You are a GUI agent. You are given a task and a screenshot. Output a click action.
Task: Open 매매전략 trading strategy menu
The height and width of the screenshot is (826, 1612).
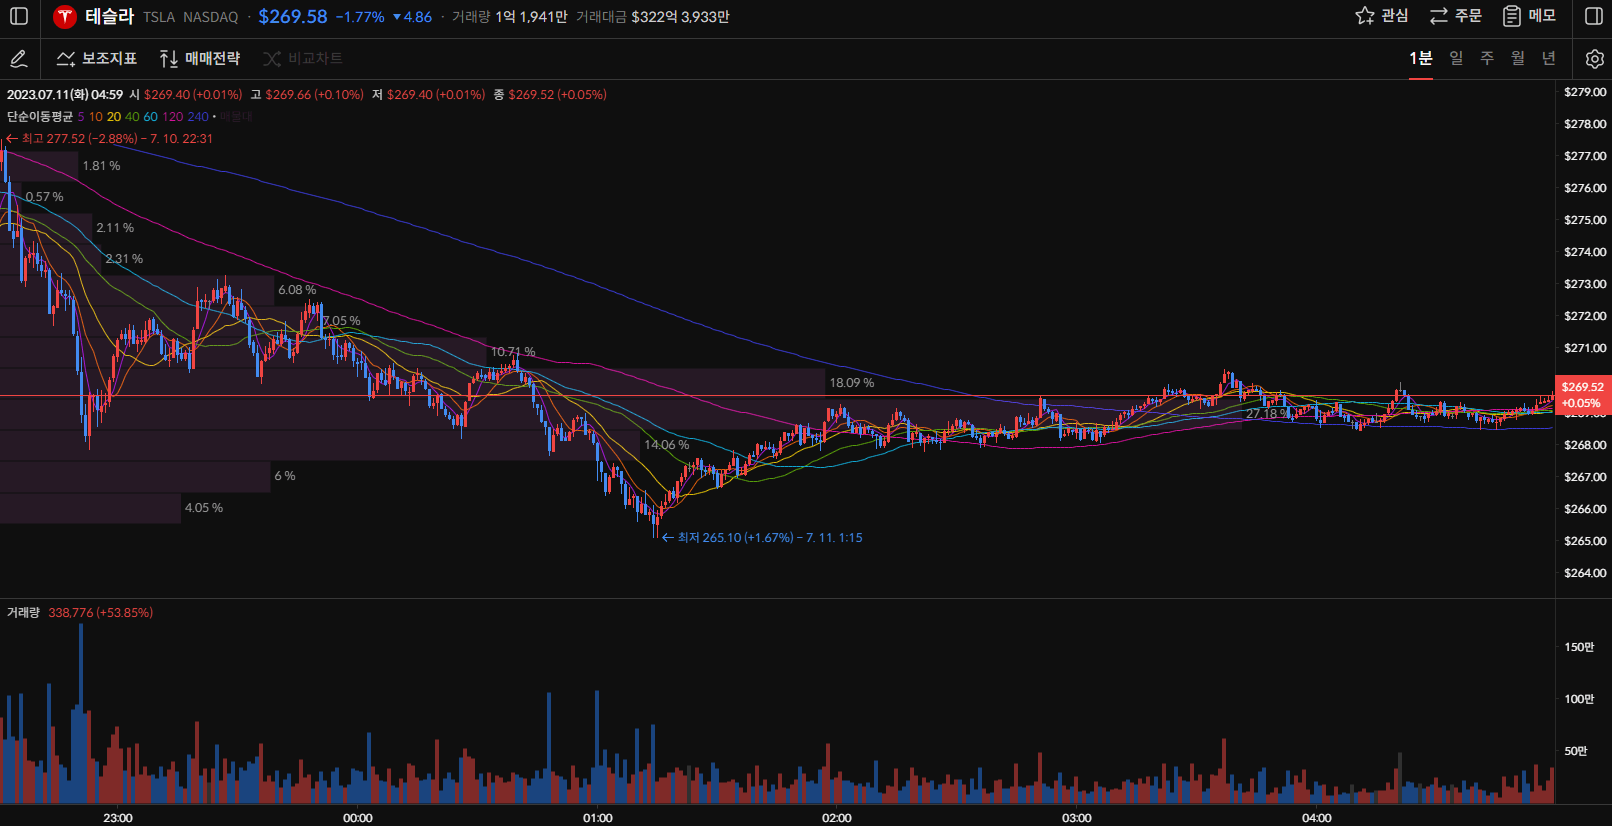(200, 59)
